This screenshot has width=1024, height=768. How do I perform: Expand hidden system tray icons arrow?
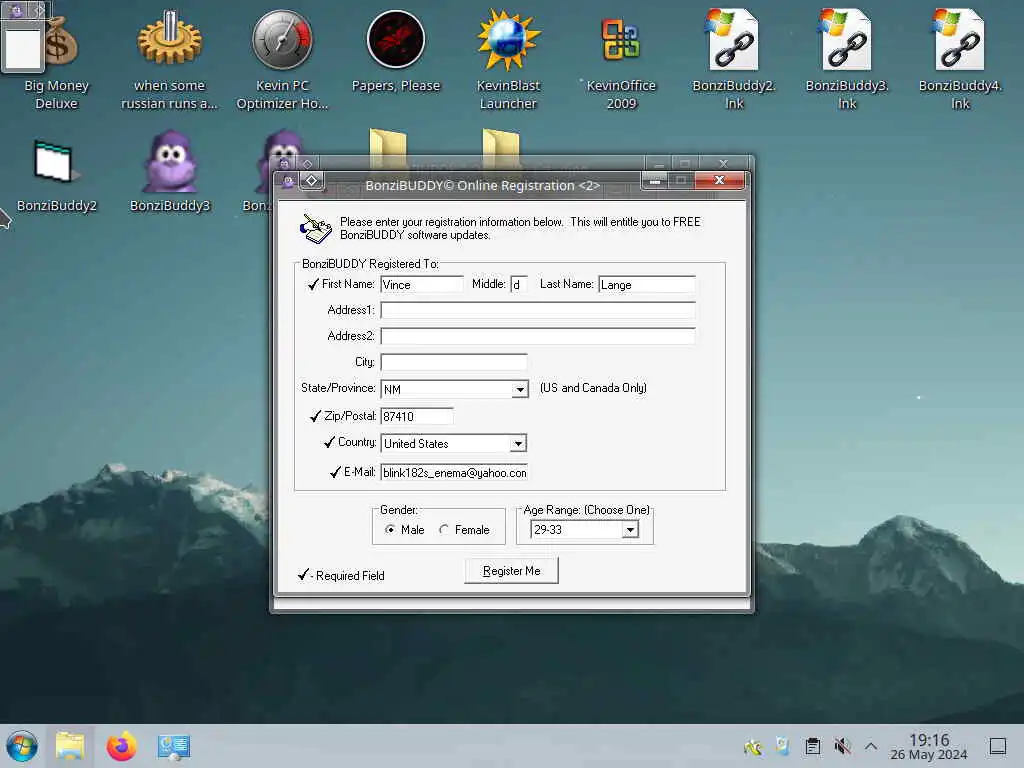871,746
